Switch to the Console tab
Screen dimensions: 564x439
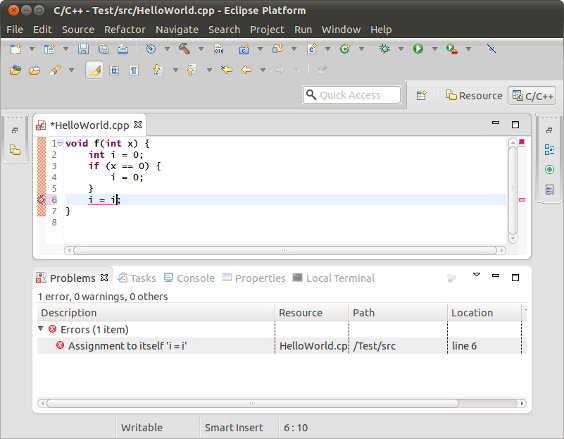[x=189, y=278]
